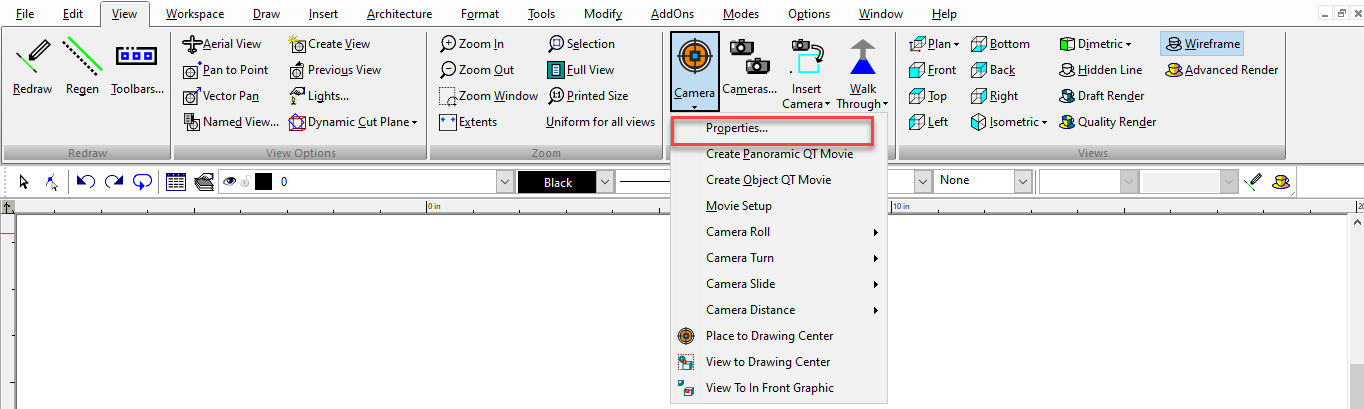Switch to Back view
Image resolution: width=1364 pixels, height=409 pixels.
(993, 70)
